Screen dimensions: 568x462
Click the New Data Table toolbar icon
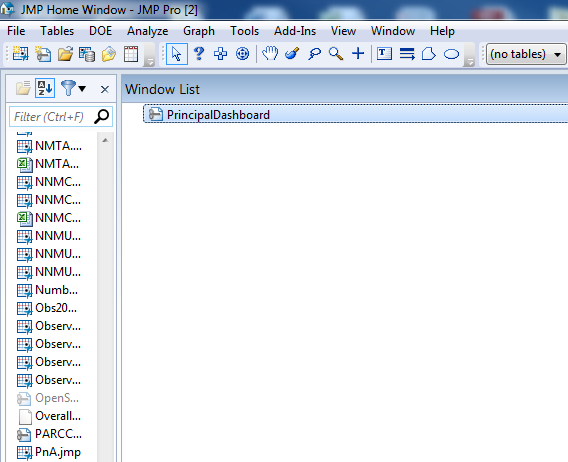(x=20, y=54)
